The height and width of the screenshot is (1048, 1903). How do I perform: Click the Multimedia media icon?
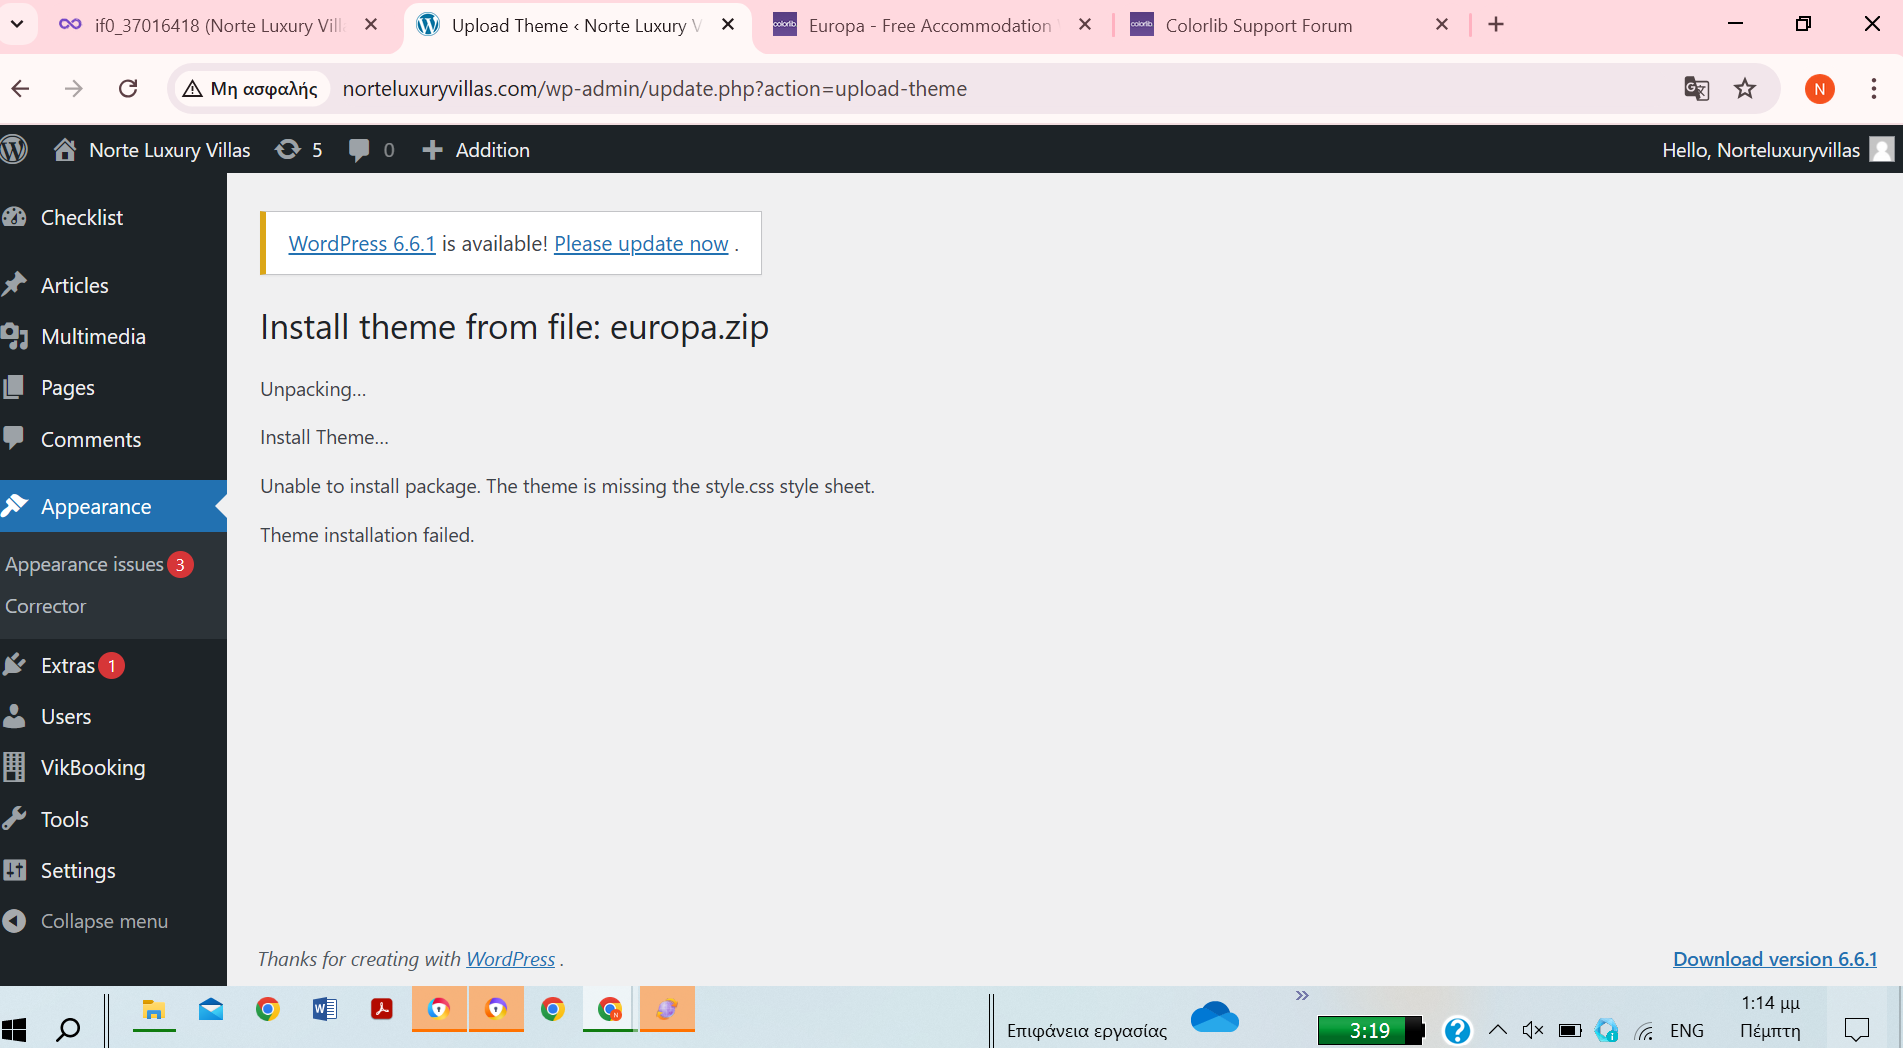pos(14,336)
